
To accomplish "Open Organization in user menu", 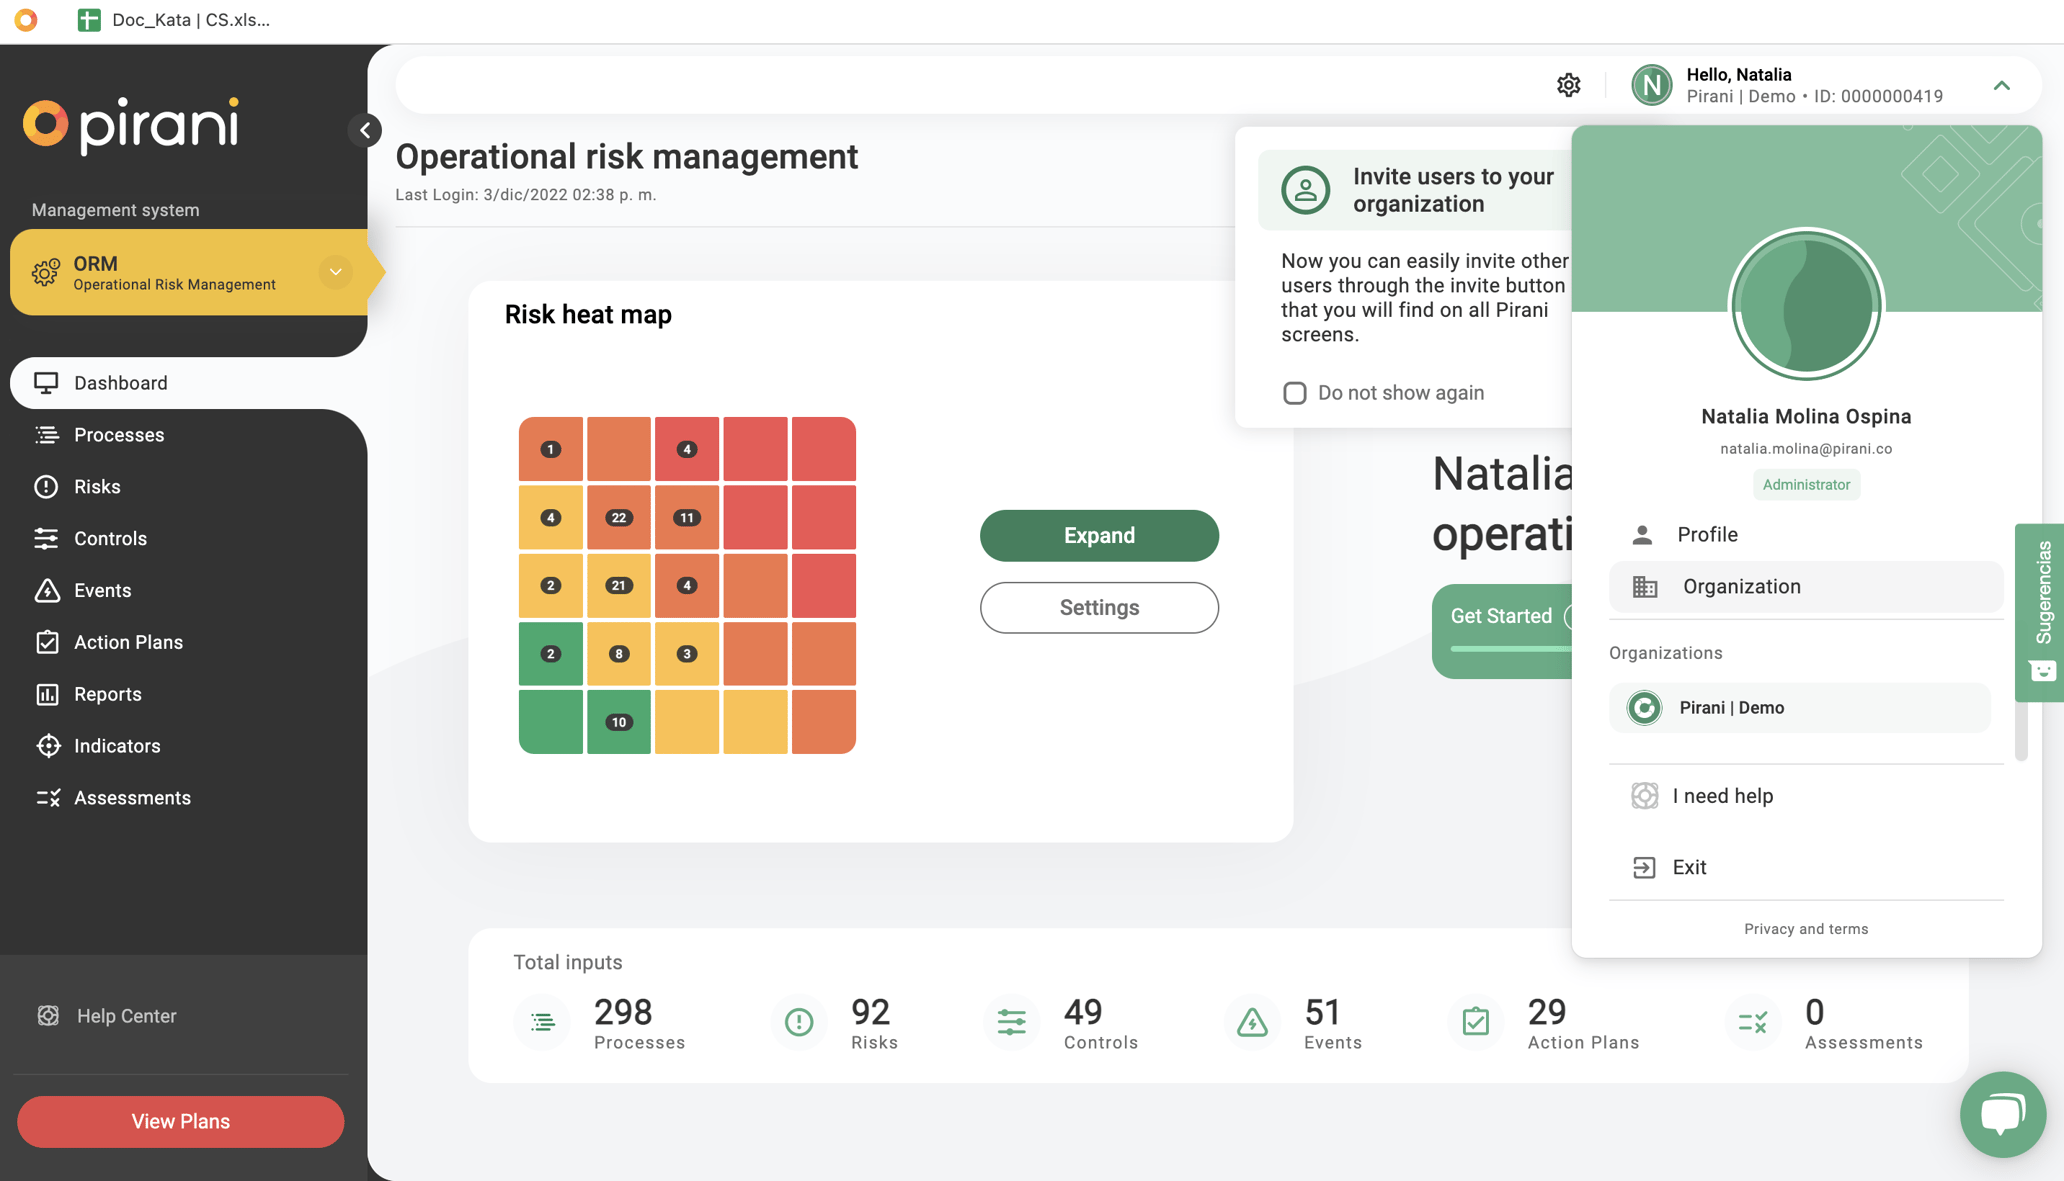I will coord(1806,587).
